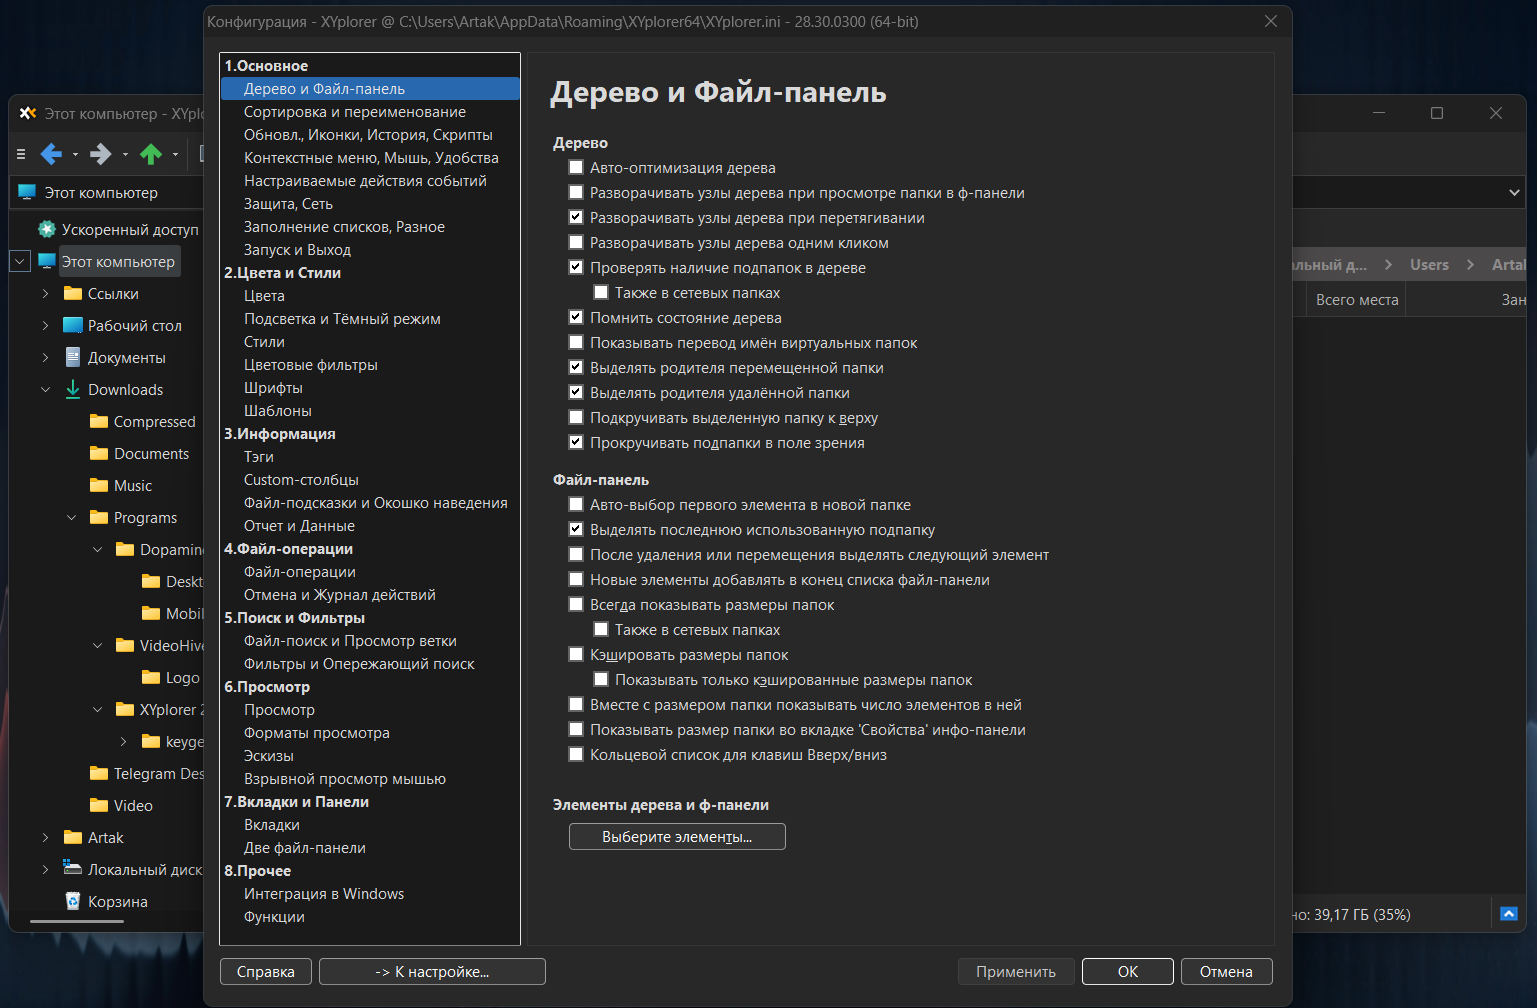Click the blue Back arrow icon
The width and height of the screenshot is (1537, 1008).
click(51, 154)
